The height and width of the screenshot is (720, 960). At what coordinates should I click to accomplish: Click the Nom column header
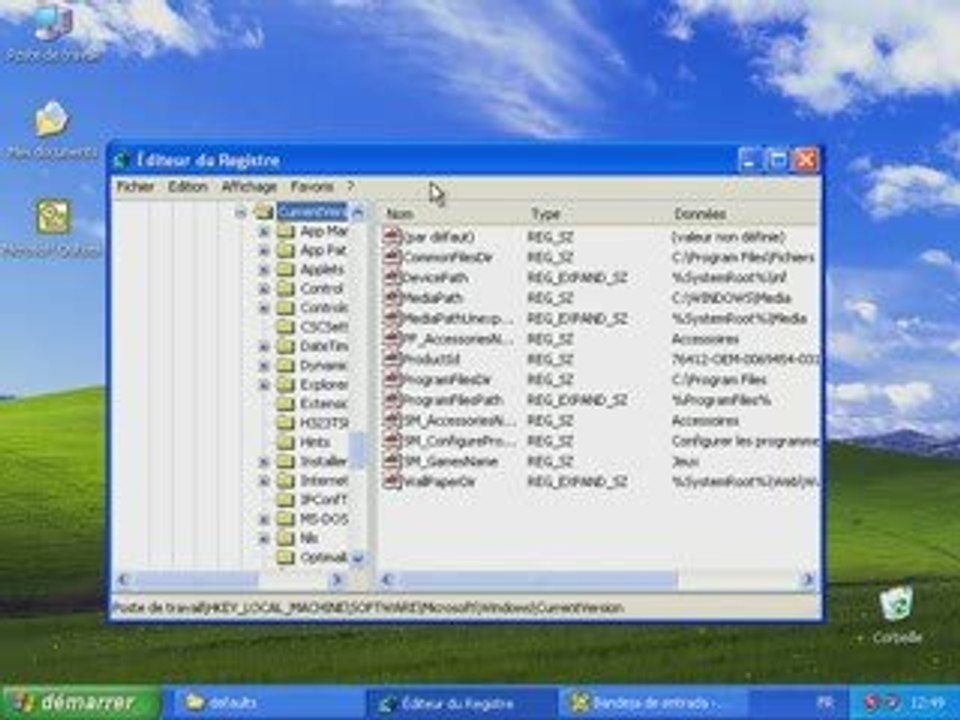coord(452,214)
